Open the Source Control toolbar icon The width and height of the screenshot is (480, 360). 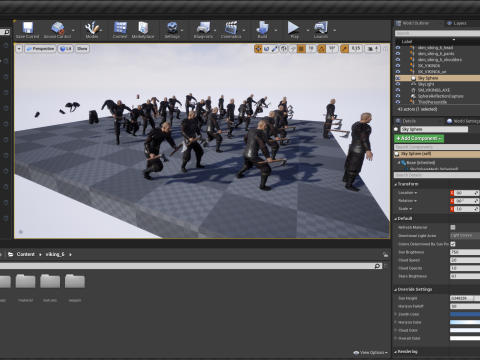click(x=58, y=28)
